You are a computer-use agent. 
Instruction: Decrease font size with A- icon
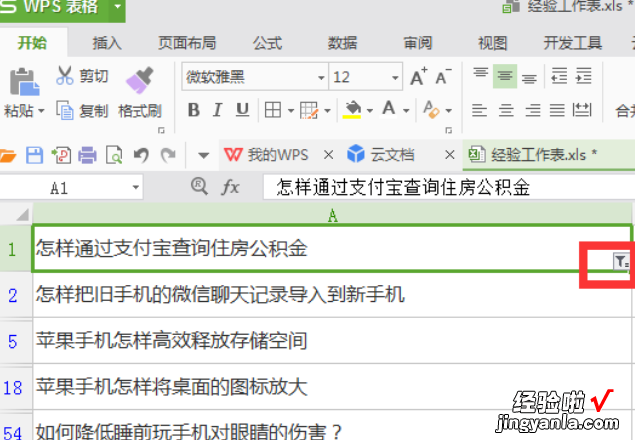click(x=443, y=76)
